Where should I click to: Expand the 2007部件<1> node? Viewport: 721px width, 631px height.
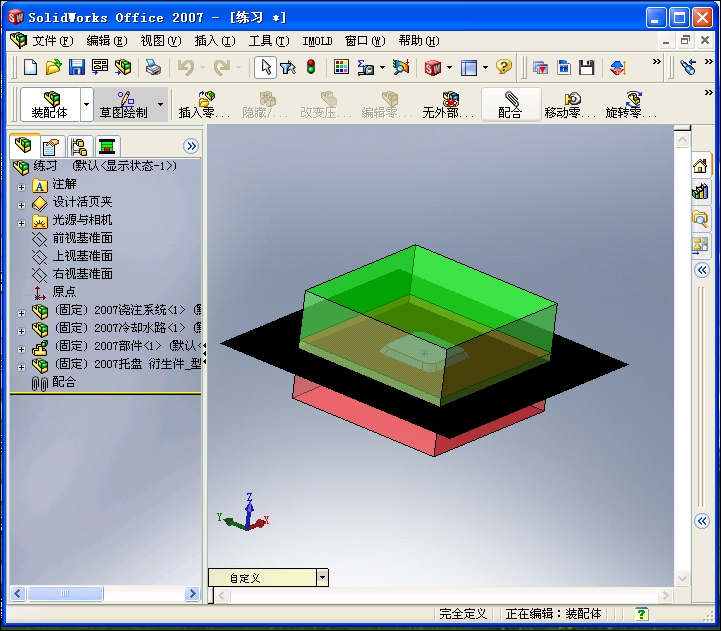(x=21, y=350)
